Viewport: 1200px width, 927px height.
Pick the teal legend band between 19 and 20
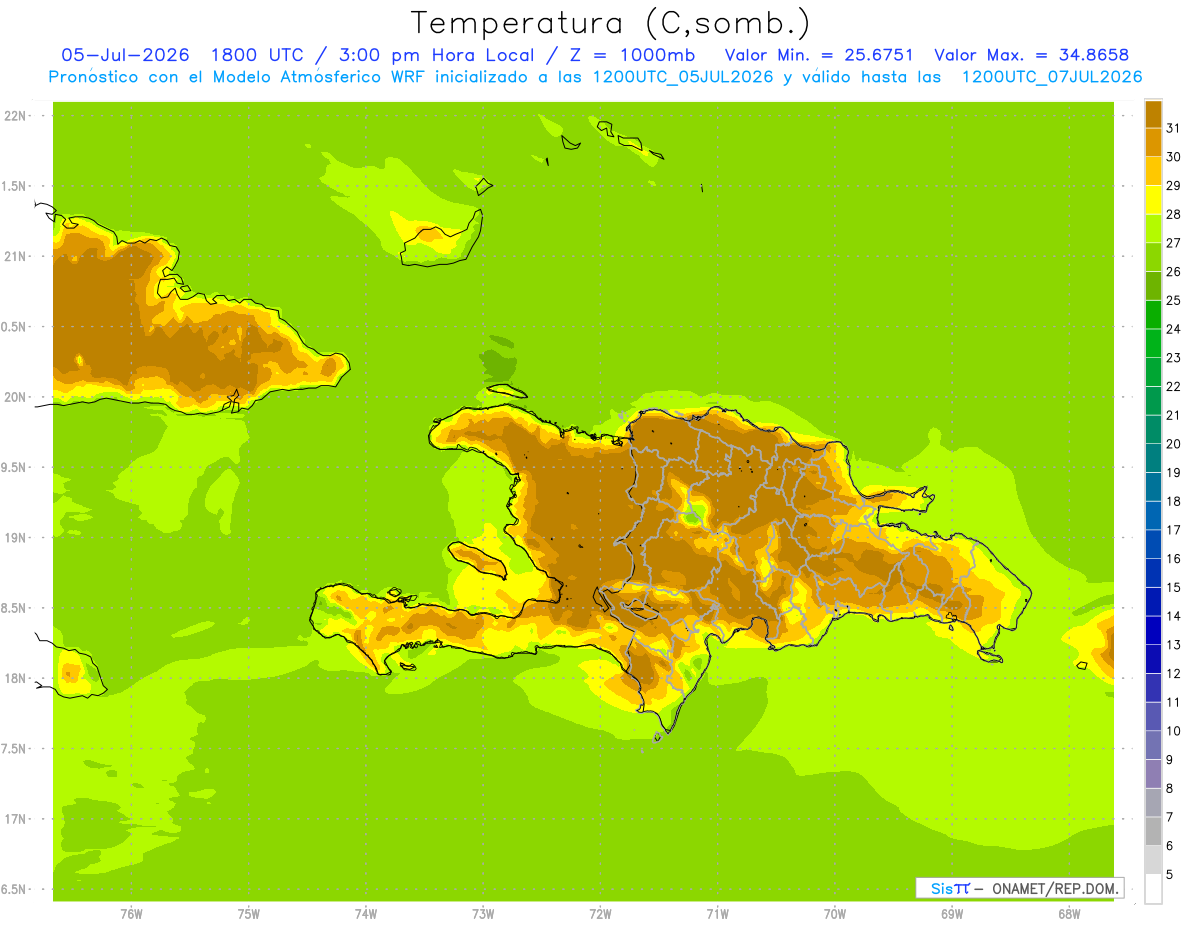tap(1153, 459)
